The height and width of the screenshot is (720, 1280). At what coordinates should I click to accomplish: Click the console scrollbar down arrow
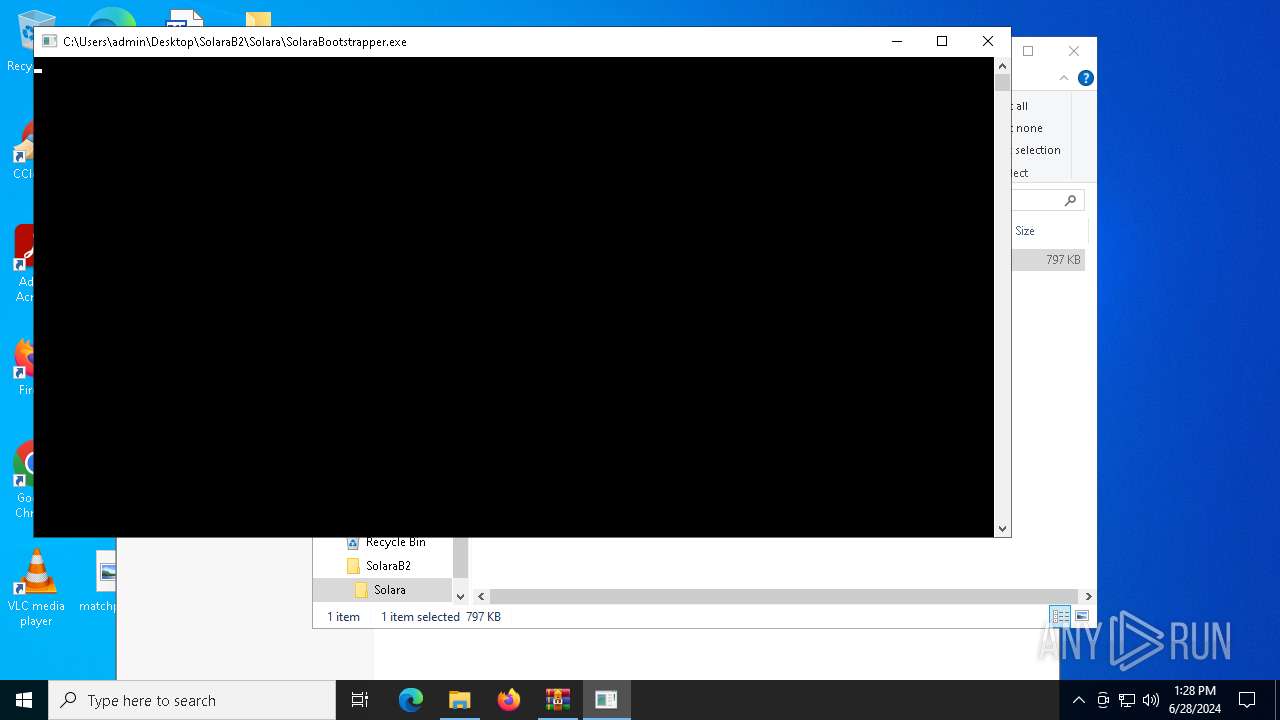tap(1002, 529)
